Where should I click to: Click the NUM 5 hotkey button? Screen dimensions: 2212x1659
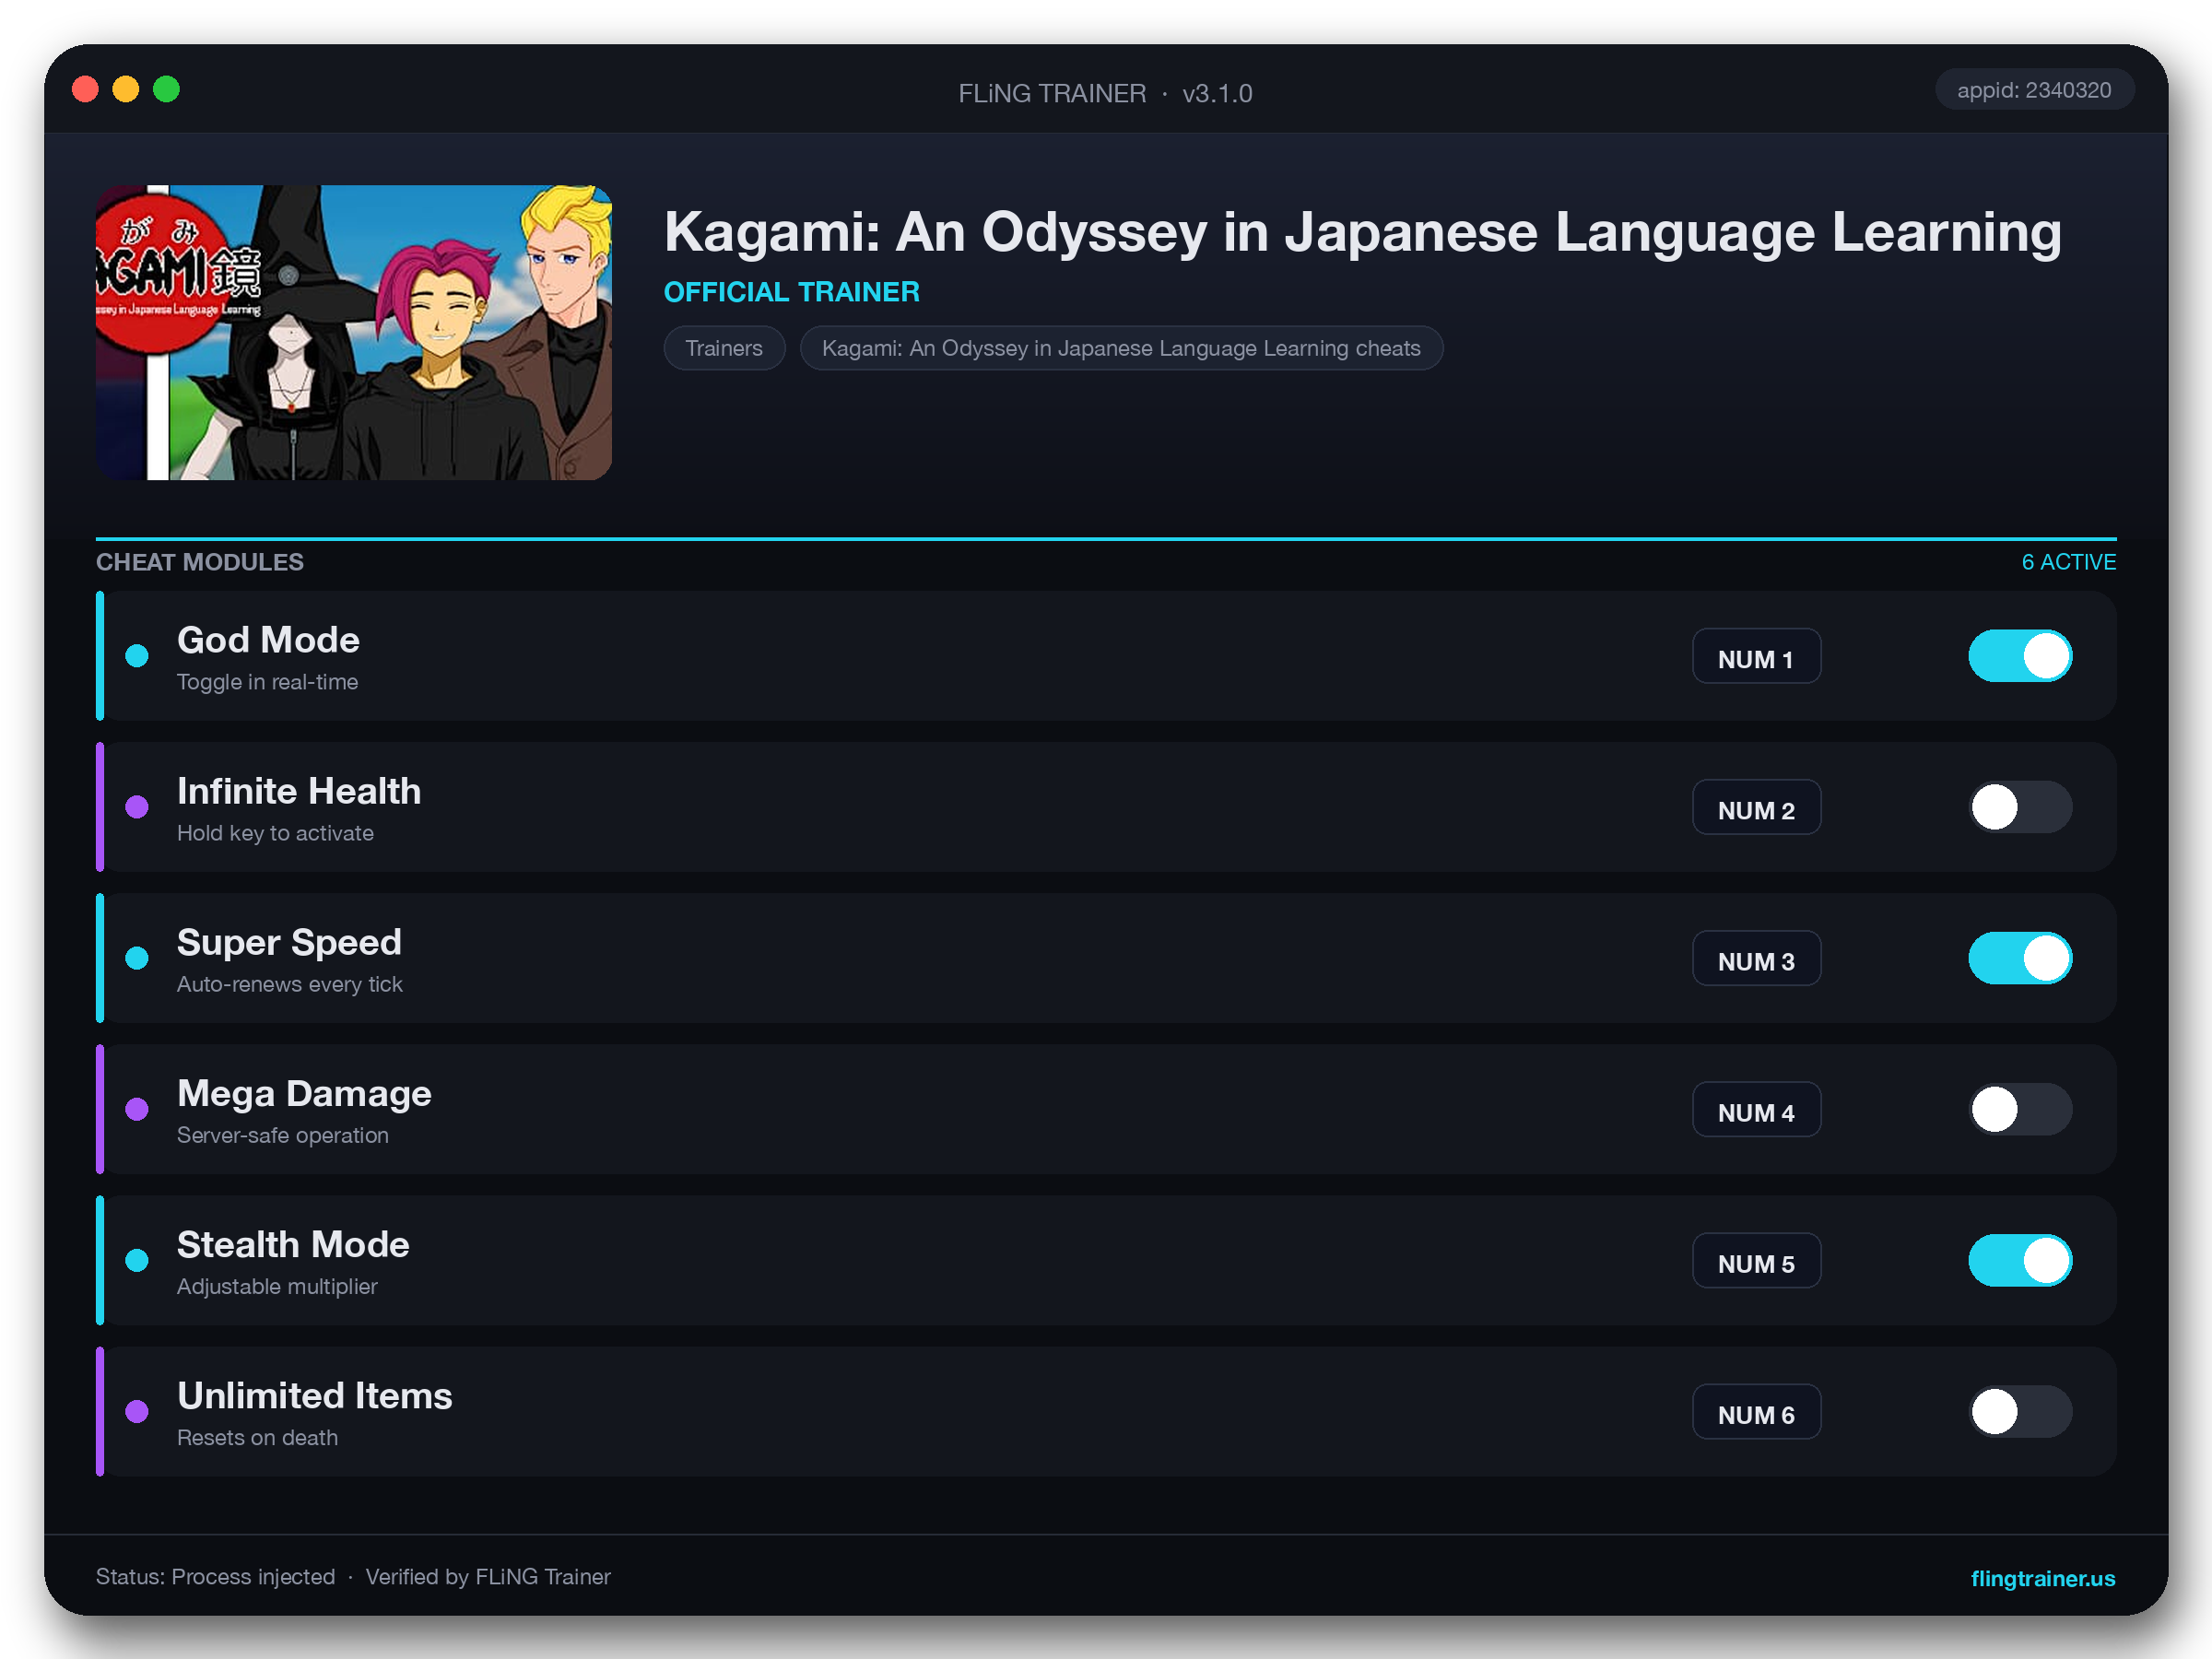1756,1261
